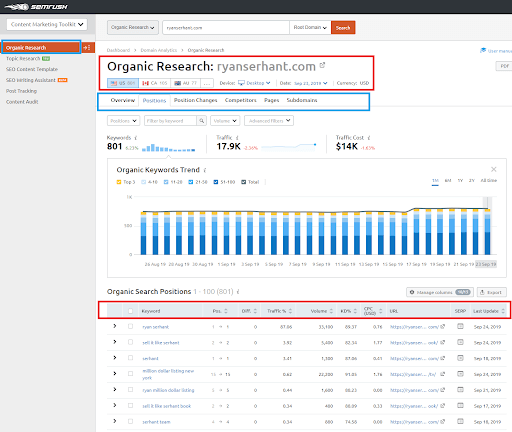This screenshot has height=432, width=512.
Task: Toggle the 51-100 legend checkbox
Action: (216, 182)
